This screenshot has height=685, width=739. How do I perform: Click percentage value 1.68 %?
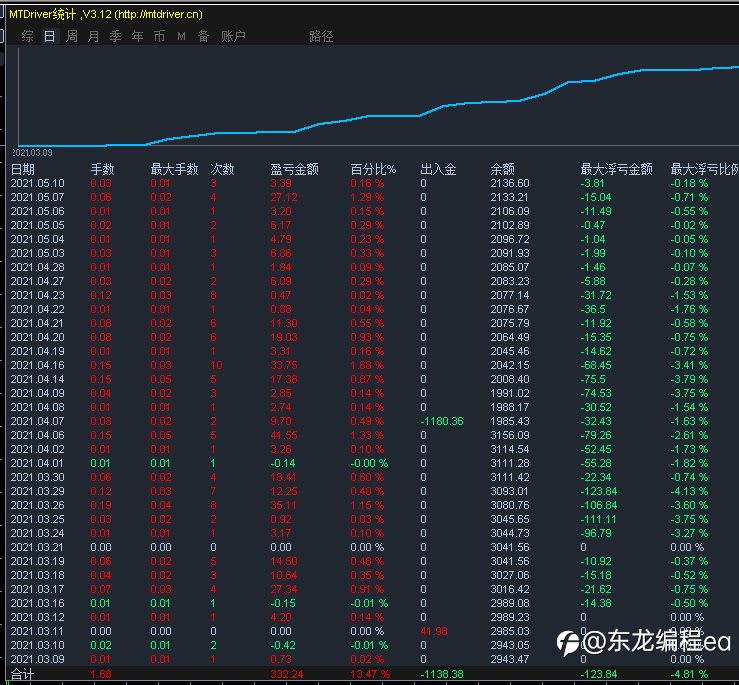tap(367, 365)
